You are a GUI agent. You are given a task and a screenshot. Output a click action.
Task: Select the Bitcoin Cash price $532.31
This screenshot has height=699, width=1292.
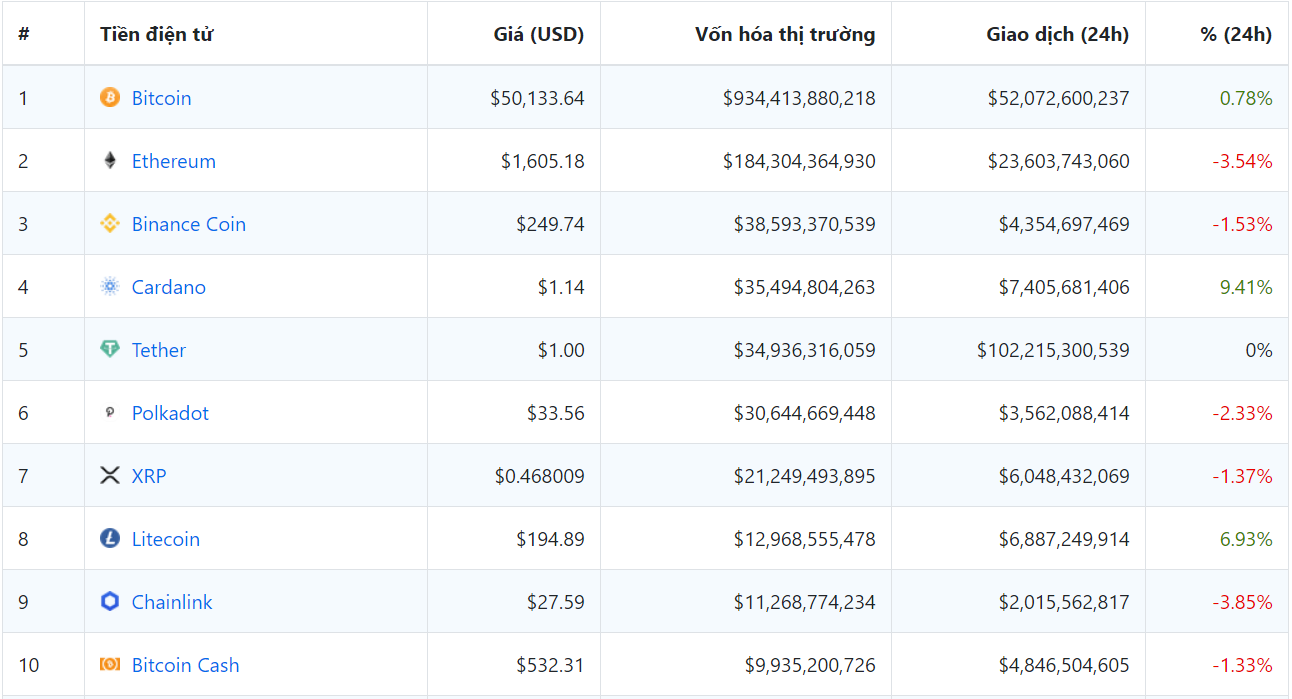pos(550,665)
